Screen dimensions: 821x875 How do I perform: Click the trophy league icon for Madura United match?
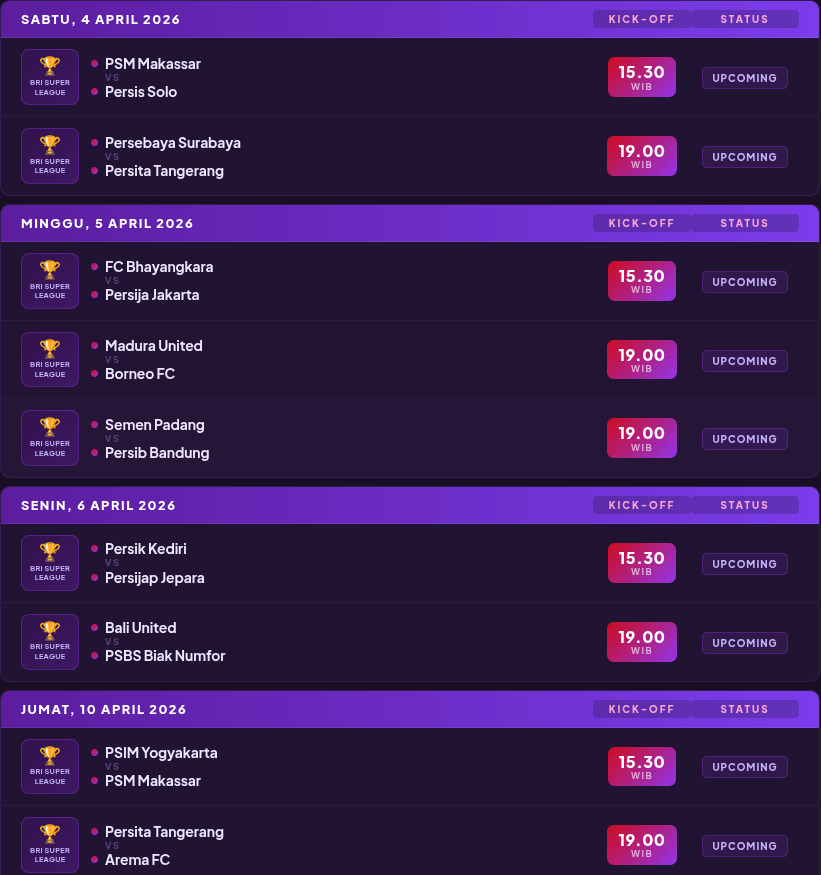tap(49, 359)
